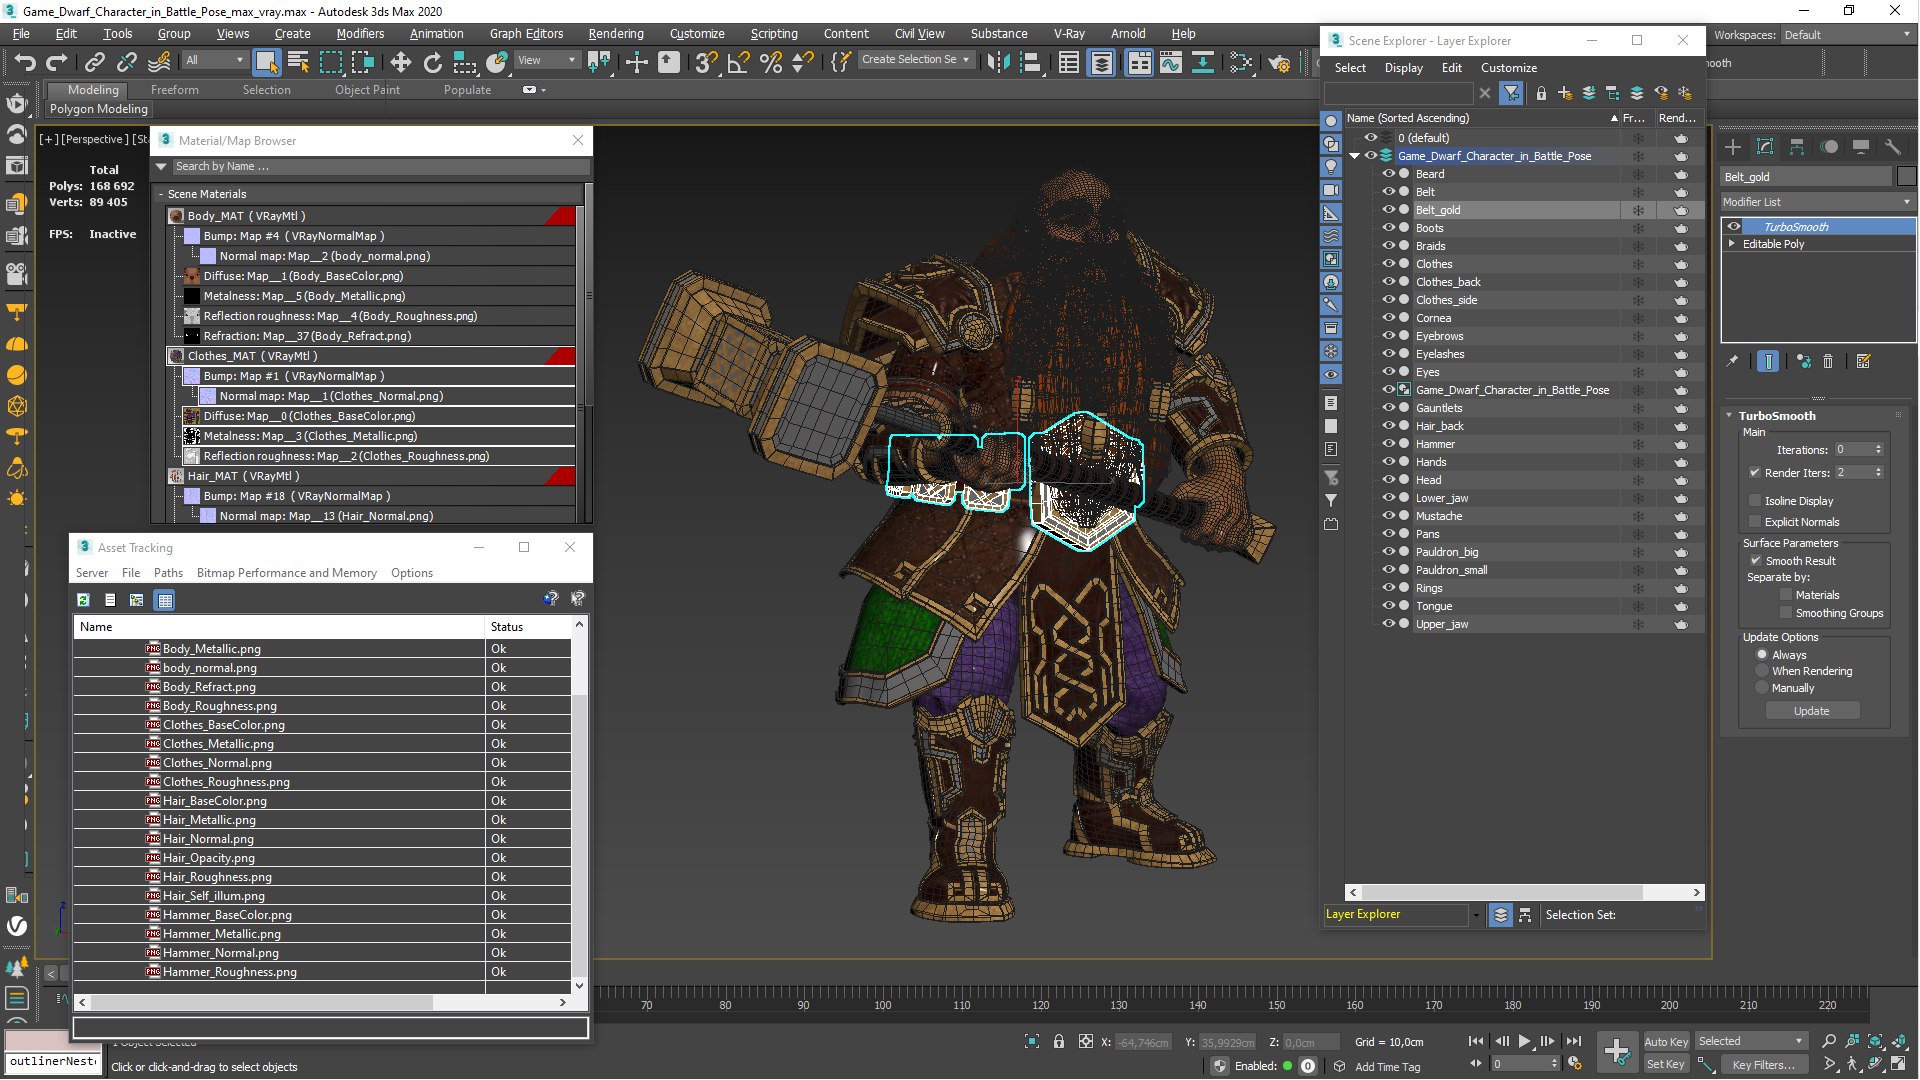Activate the Select and Rotate tool

(433, 62)
